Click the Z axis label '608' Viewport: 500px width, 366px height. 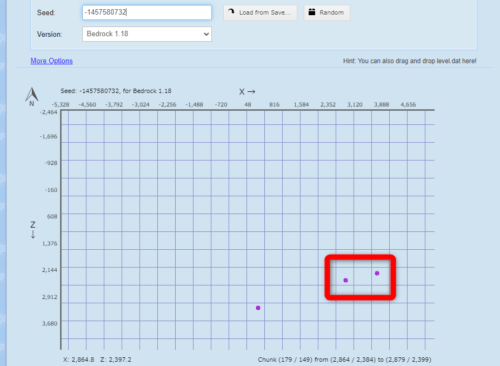[52, 216]
